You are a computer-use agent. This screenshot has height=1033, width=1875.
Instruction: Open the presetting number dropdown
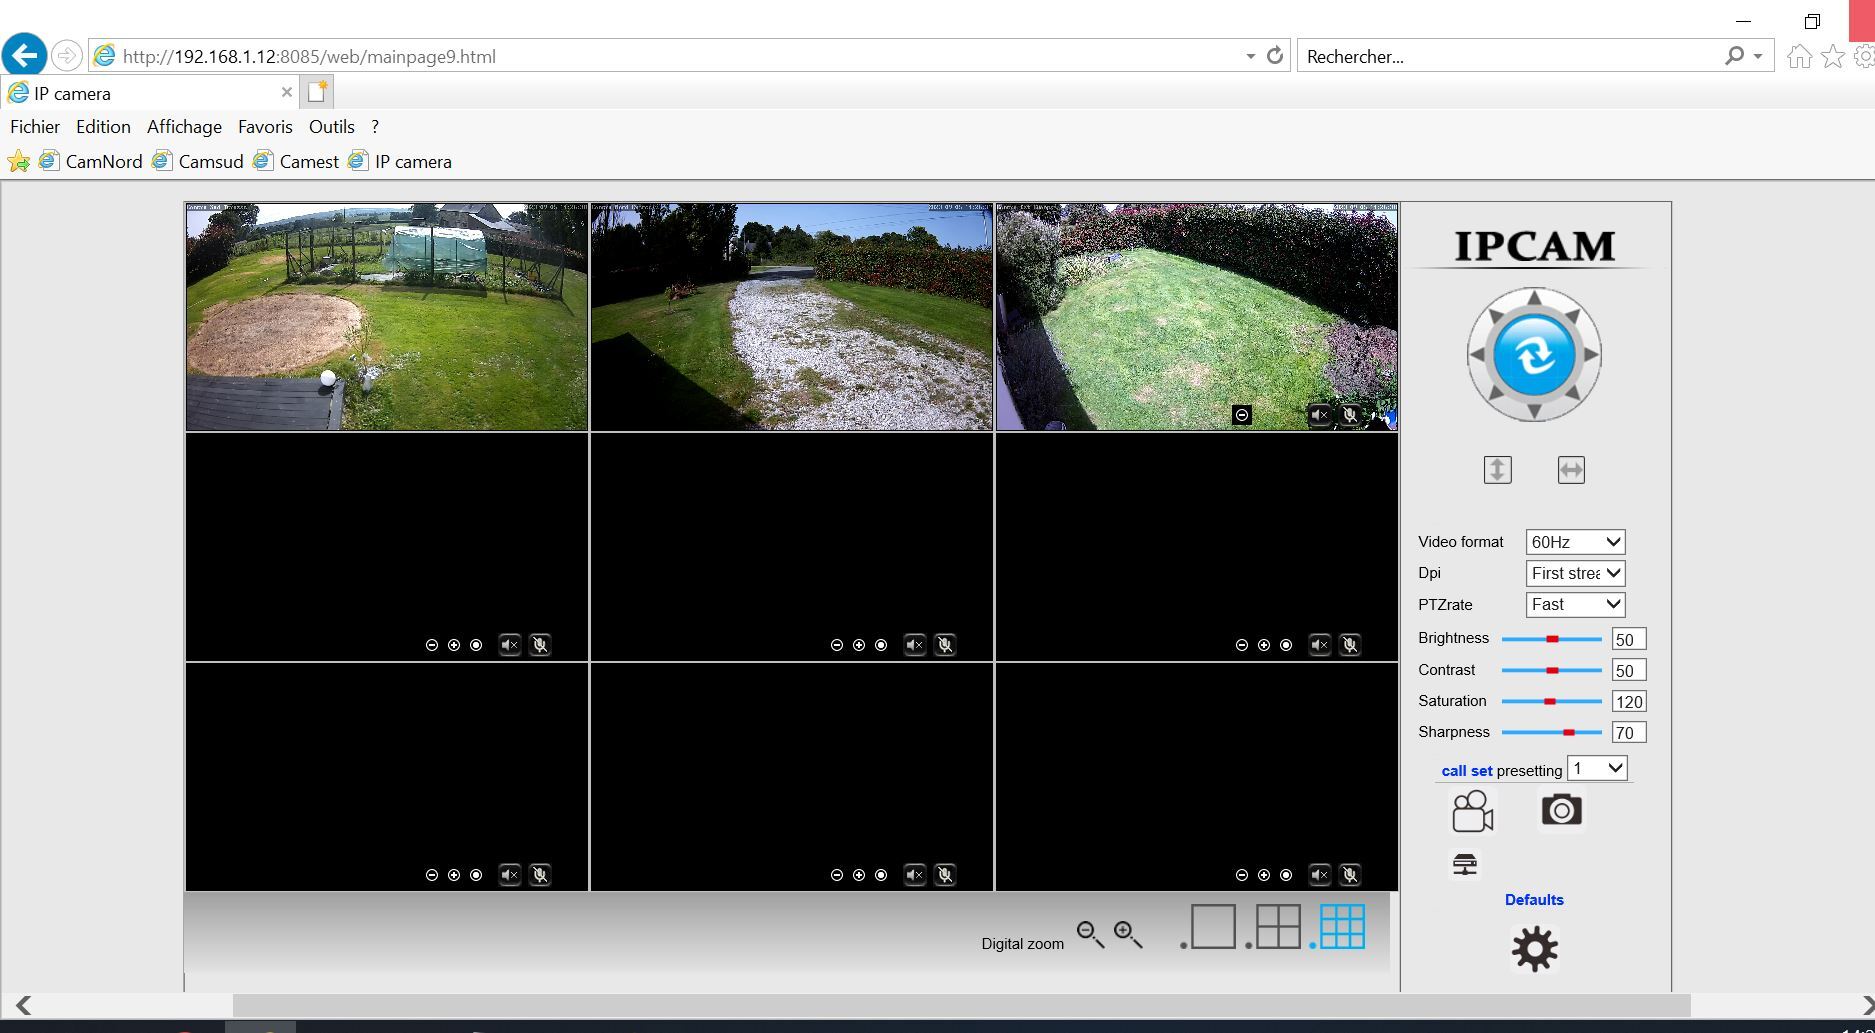pos(1596,769)
